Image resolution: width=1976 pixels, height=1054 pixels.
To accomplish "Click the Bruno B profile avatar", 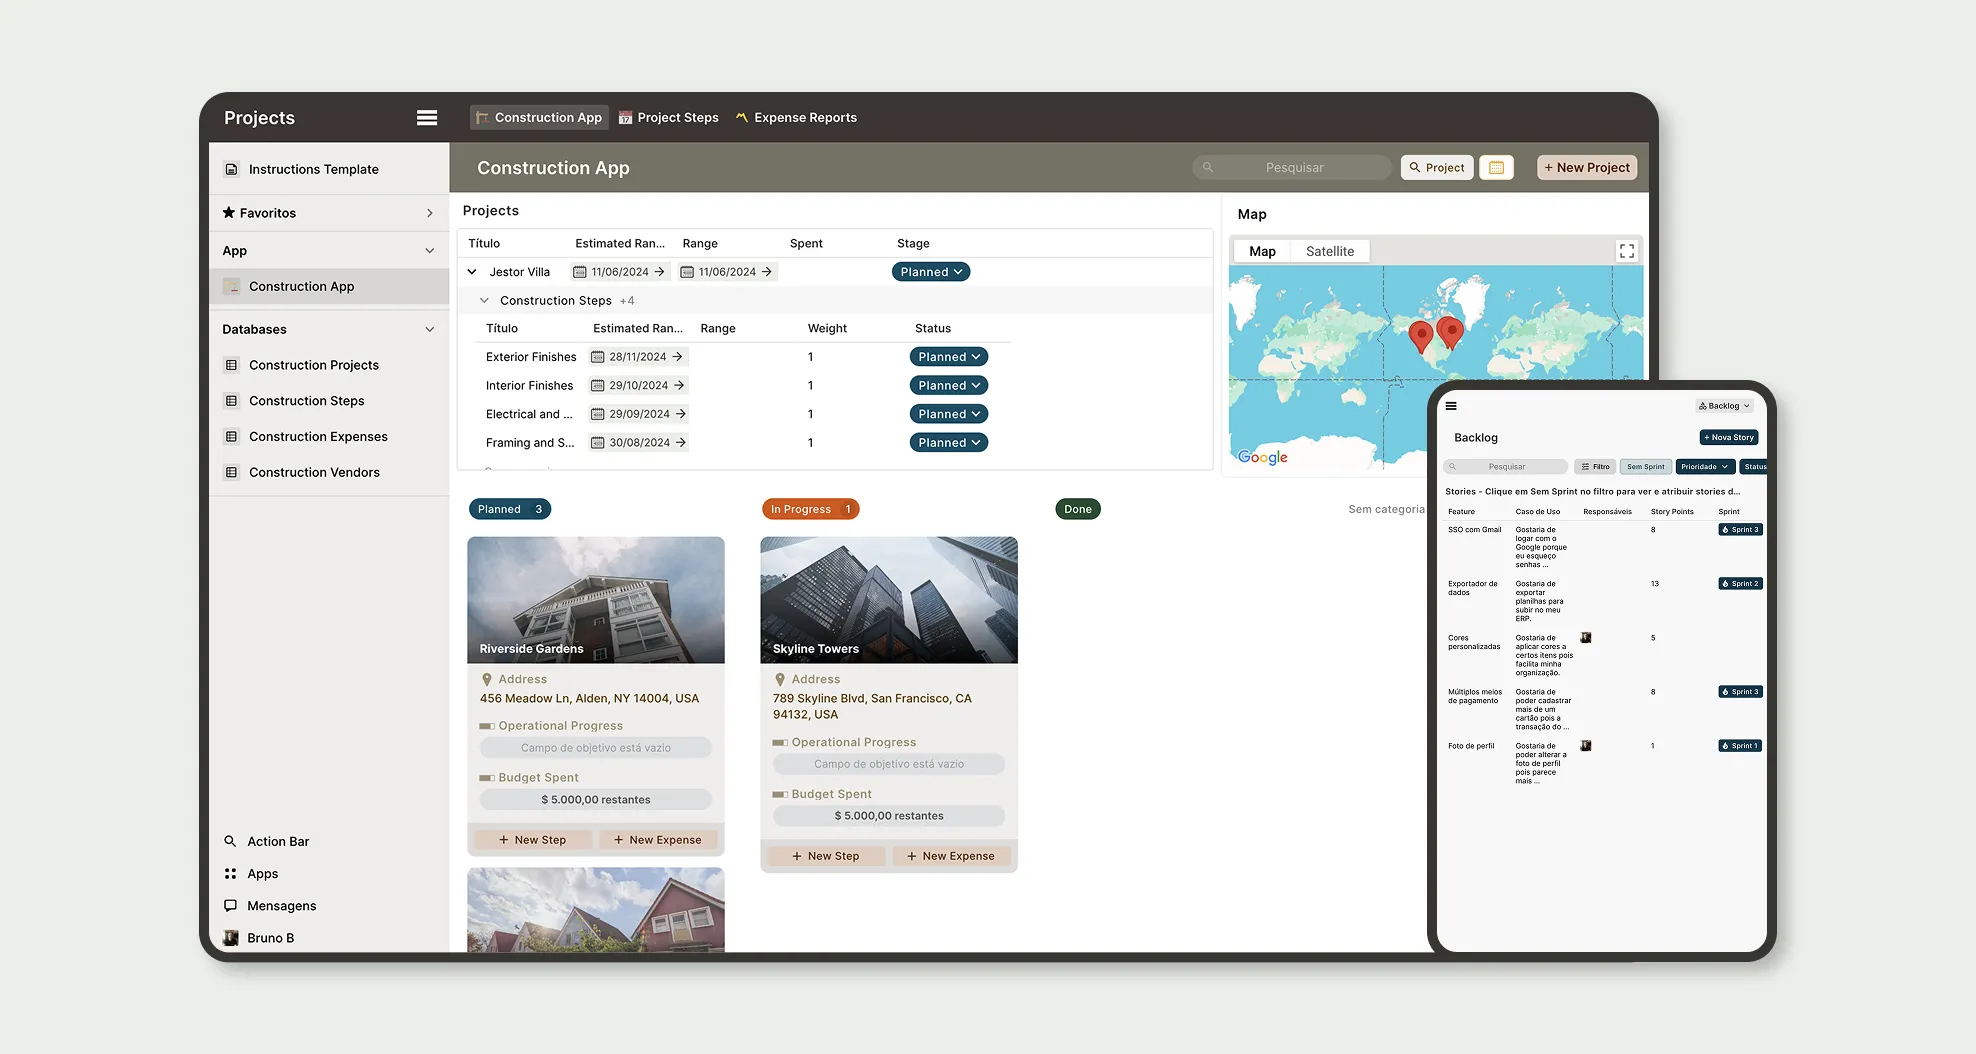I will point(231,937).
